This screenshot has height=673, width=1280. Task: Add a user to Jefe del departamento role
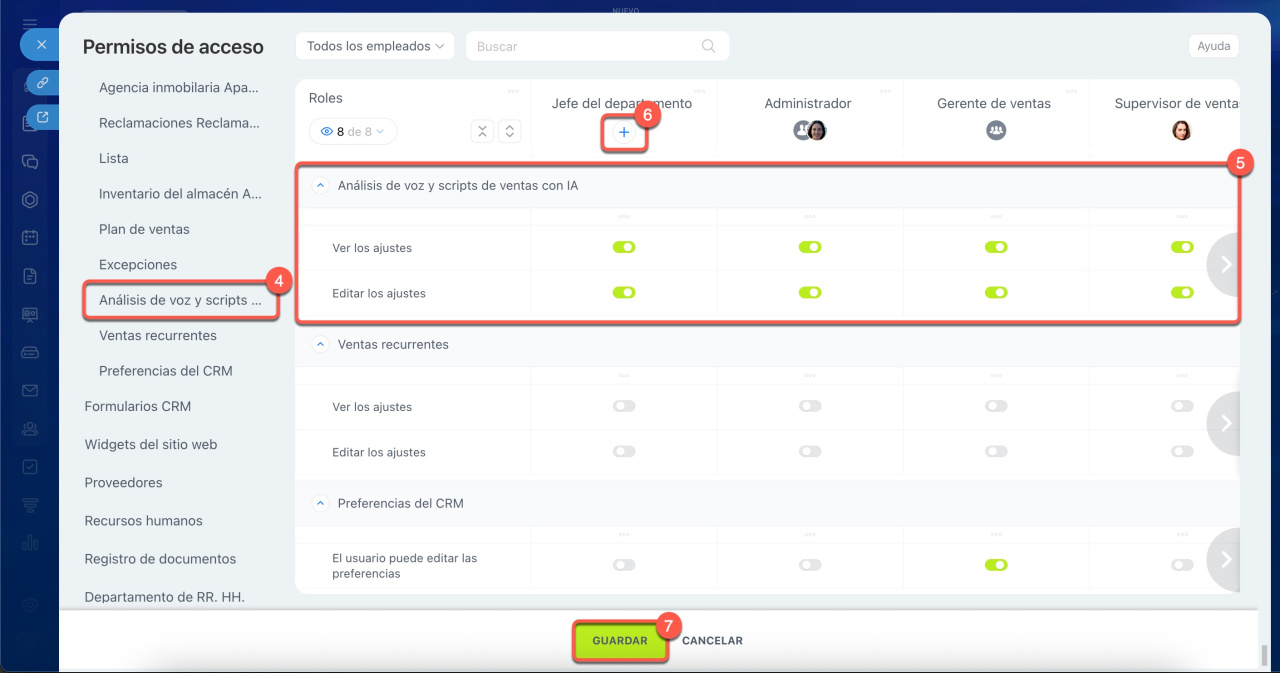click(x=624, y=132)
